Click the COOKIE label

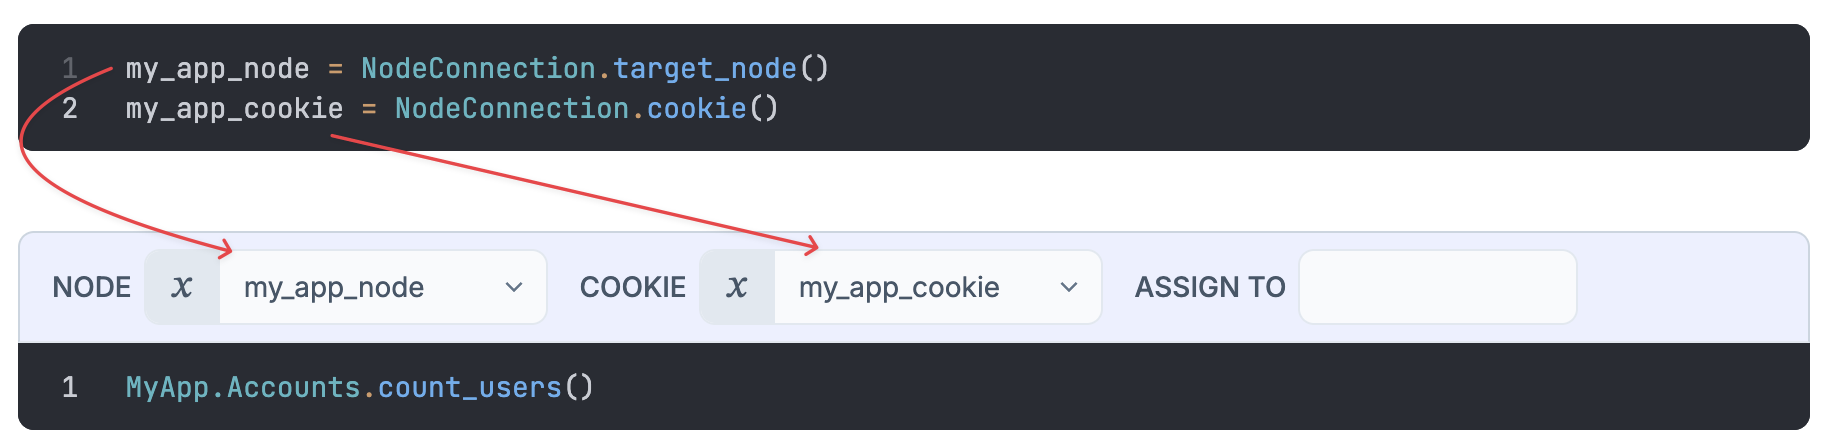click(x=632, y=288)
